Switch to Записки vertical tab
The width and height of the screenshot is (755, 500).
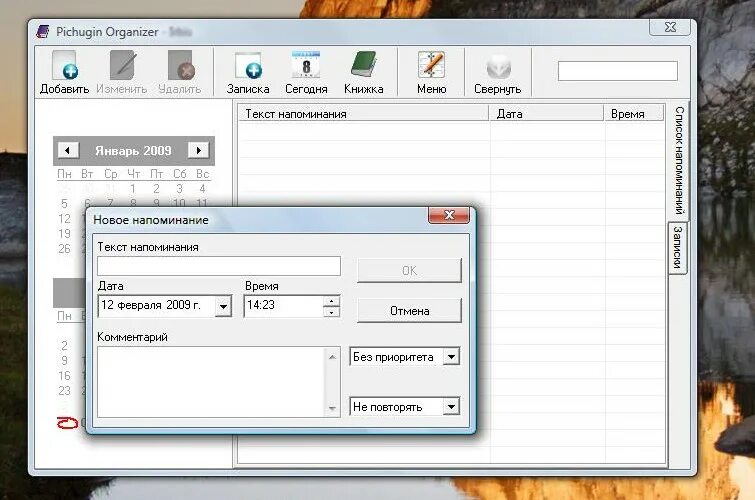677,247
